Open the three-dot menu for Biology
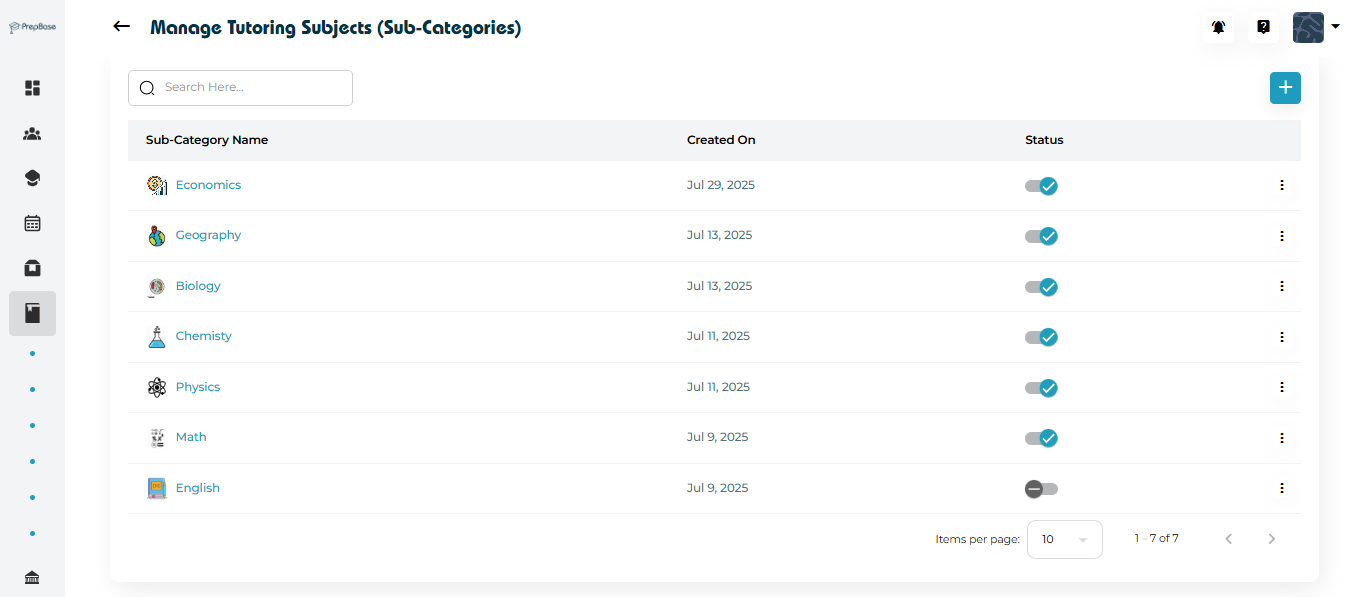The width and height of the screenshot is (1361, 597). click(x=1281, y=286)
